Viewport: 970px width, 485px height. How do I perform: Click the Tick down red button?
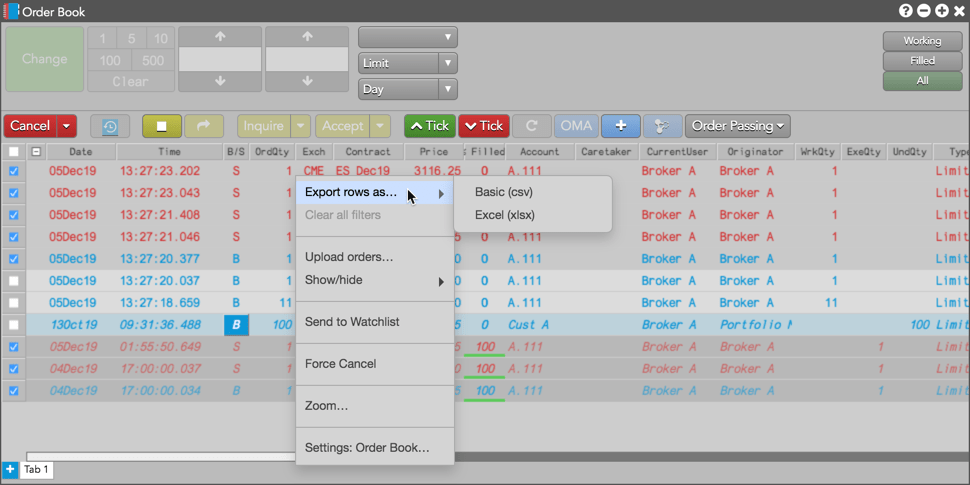point(484,126)
